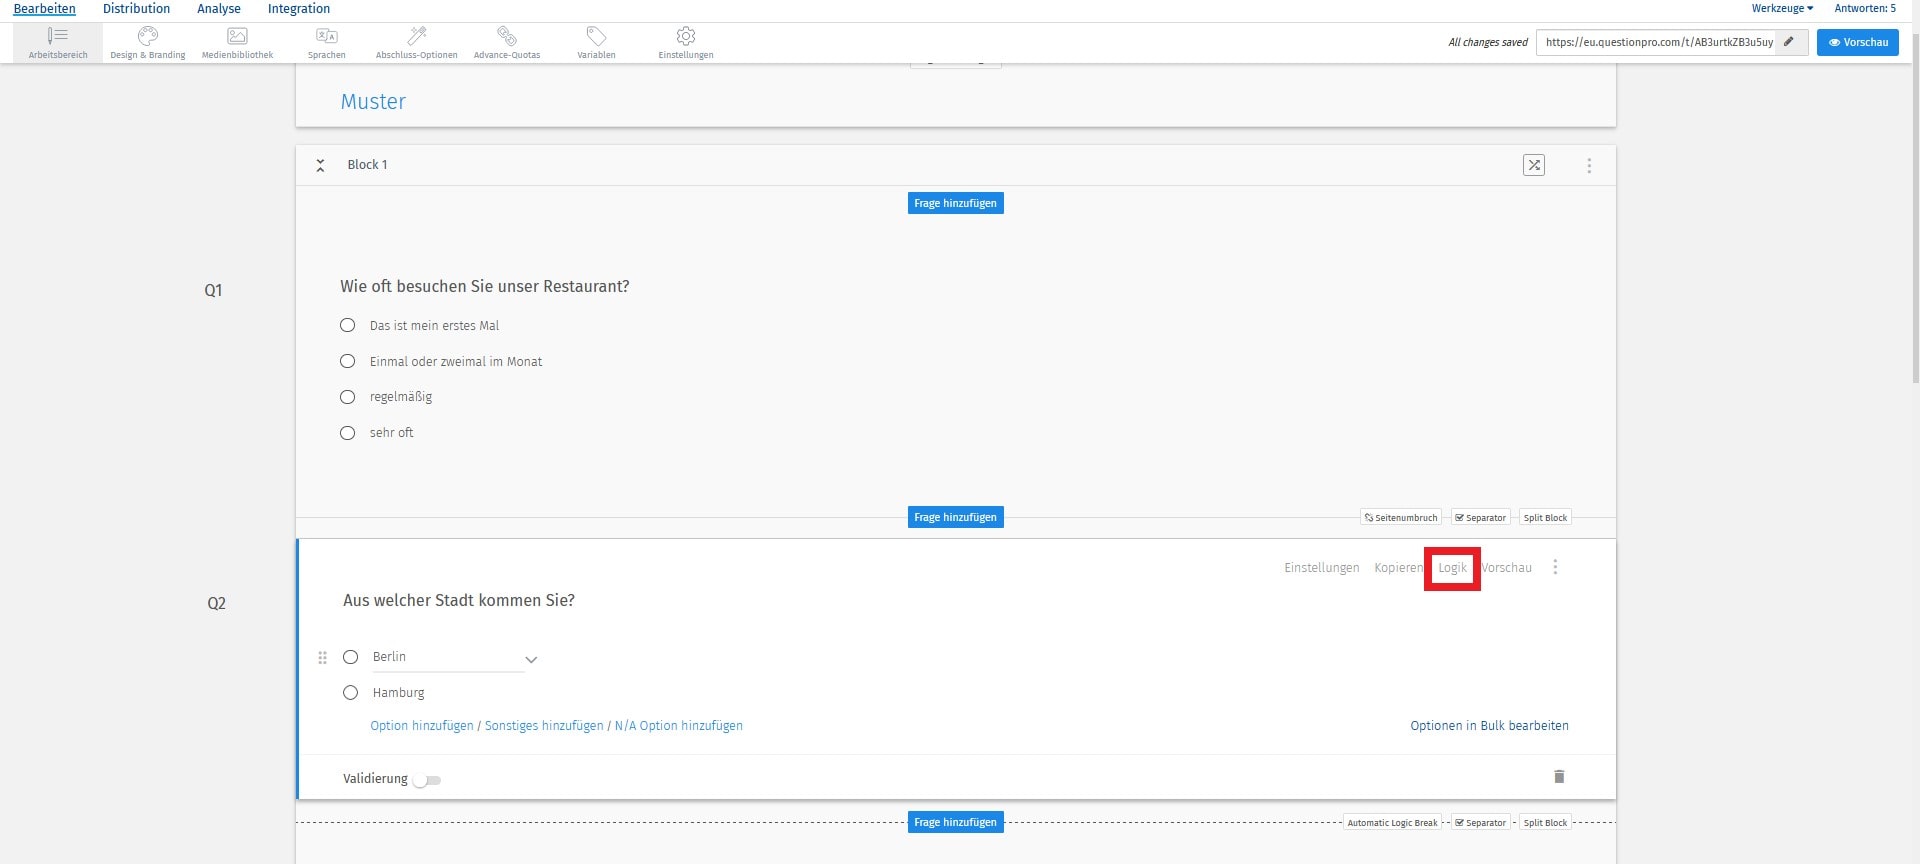Image resolution: width=1920 pixels, height=864 pixels.
Task: Click Split Block below Q1
Action: [x=1545, y=518]
